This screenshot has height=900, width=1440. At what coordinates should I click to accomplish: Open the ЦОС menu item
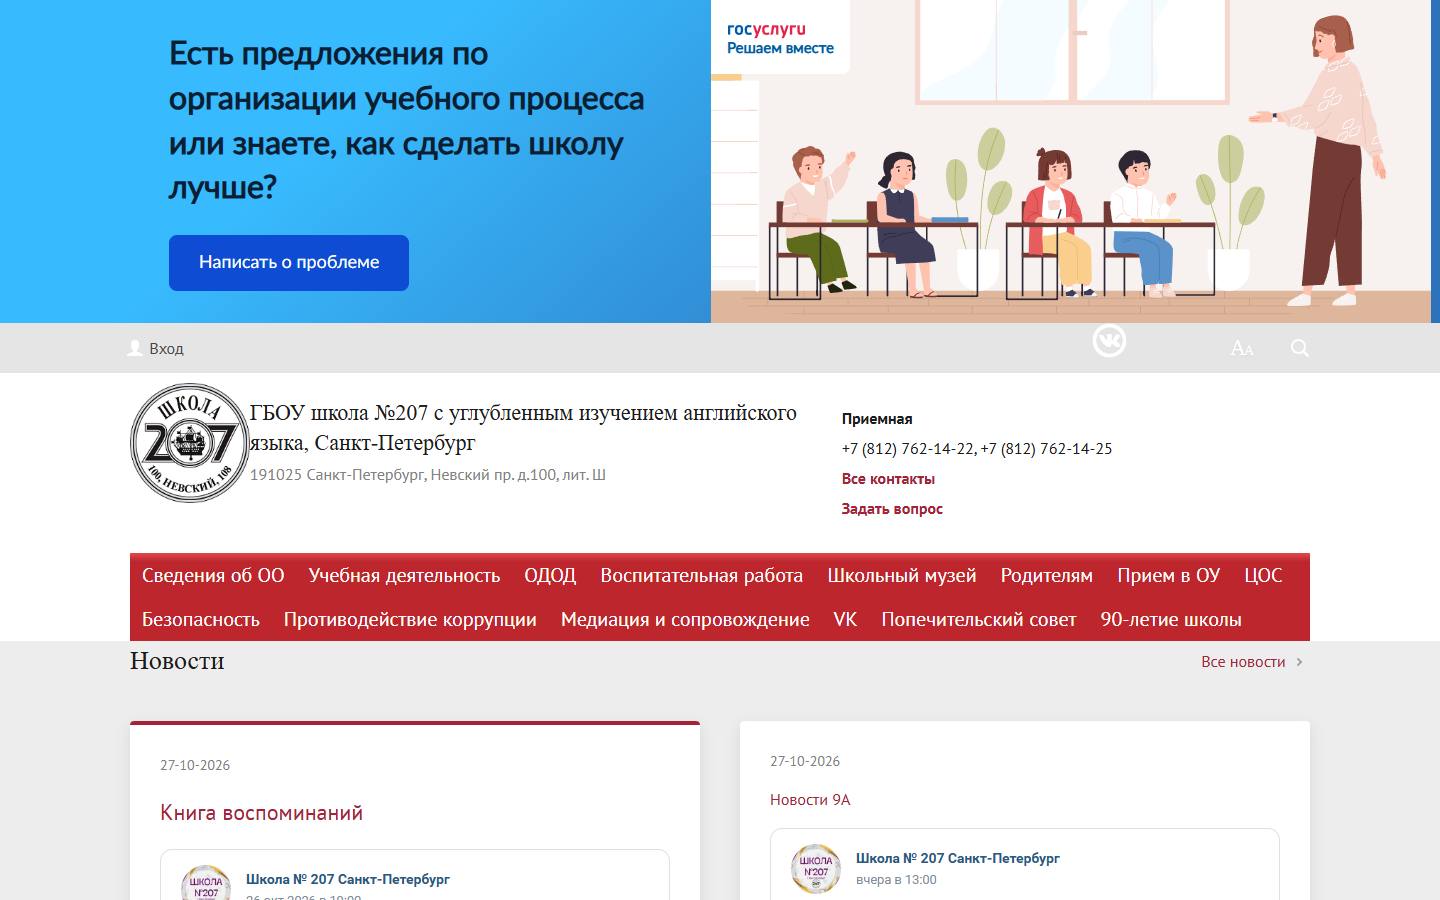coord(1263,575)
